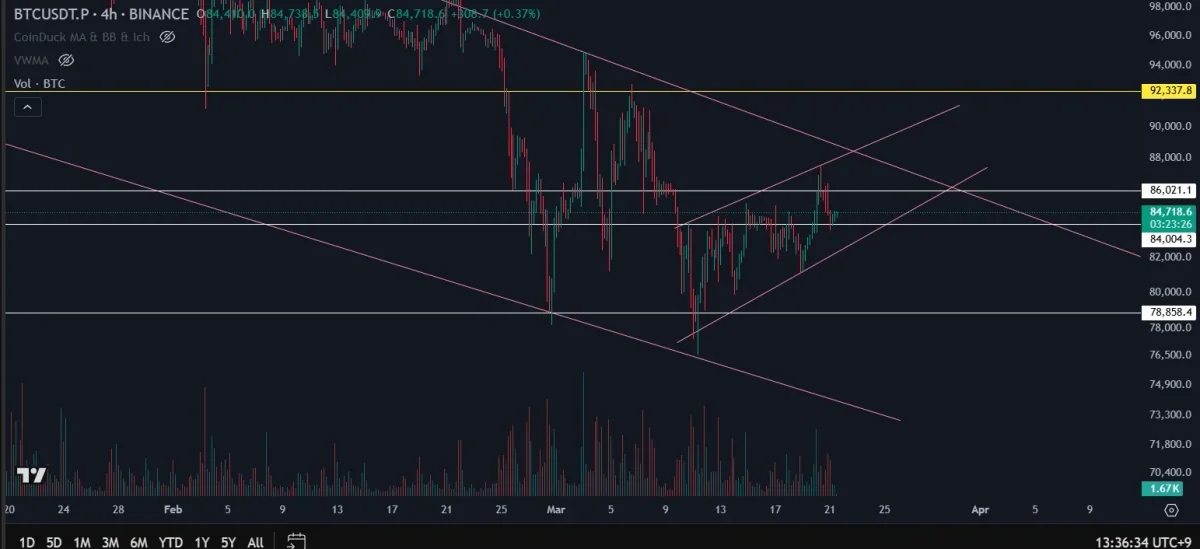
Task: Click the 70,400.0 price axis label
Action: (1169, 472)
